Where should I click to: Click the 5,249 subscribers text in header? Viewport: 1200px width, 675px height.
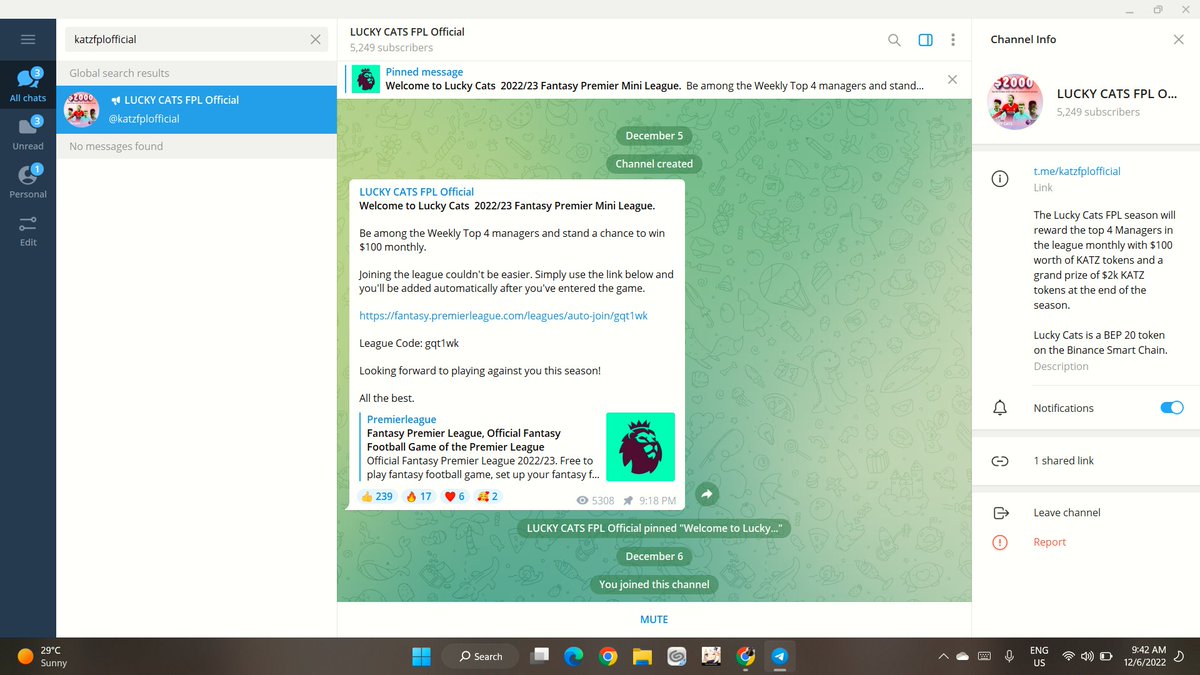pos(391,48)
